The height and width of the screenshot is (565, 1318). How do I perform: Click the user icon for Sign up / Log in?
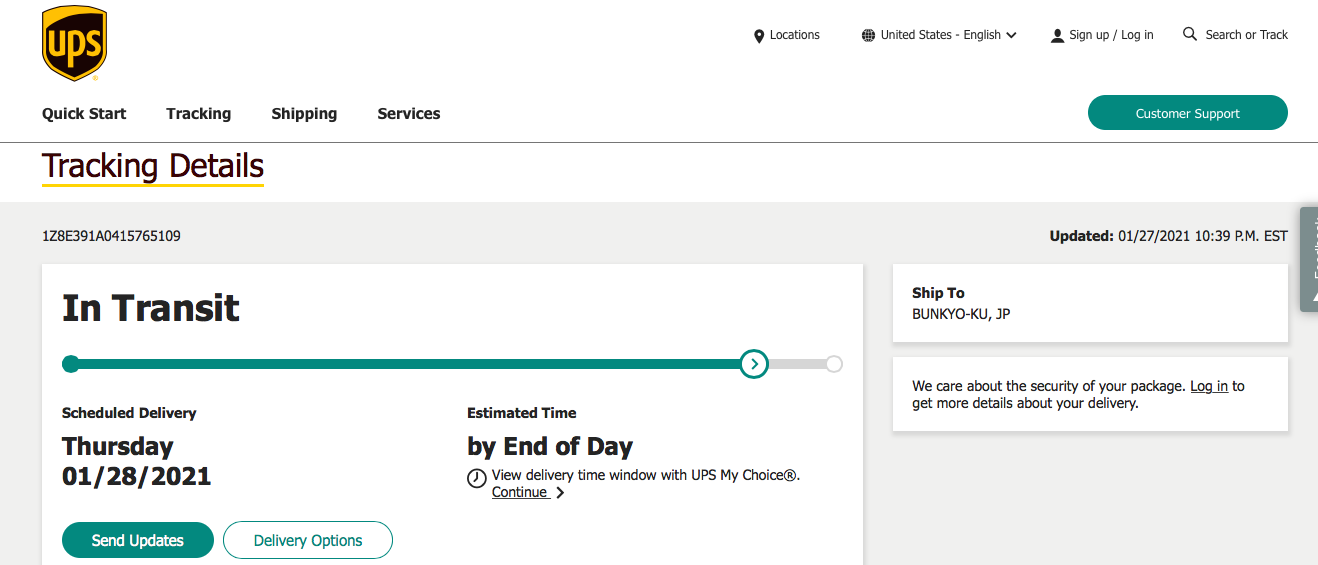pos(1057,36)
